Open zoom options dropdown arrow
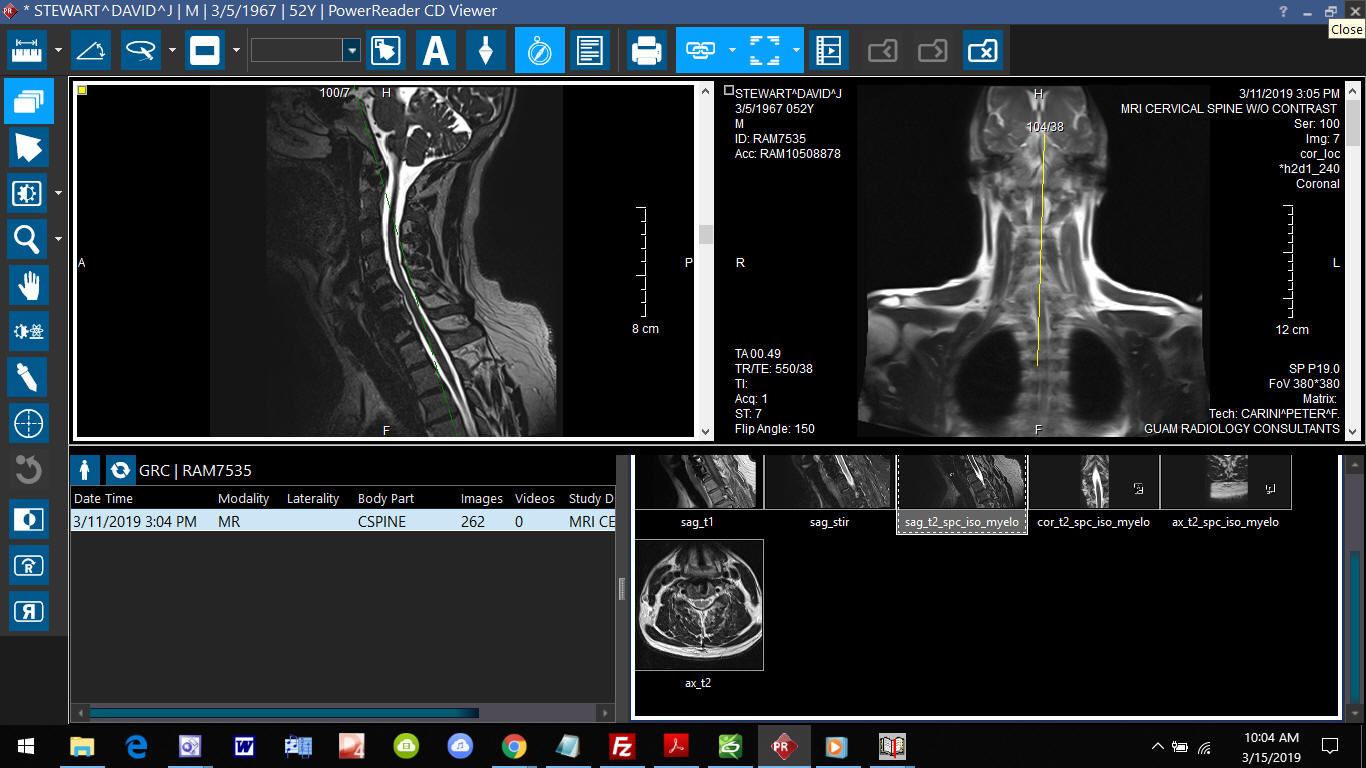Image resolution: width=1366 pixels, height=768 pixels. pyautogui.click(x=58, y=239)
